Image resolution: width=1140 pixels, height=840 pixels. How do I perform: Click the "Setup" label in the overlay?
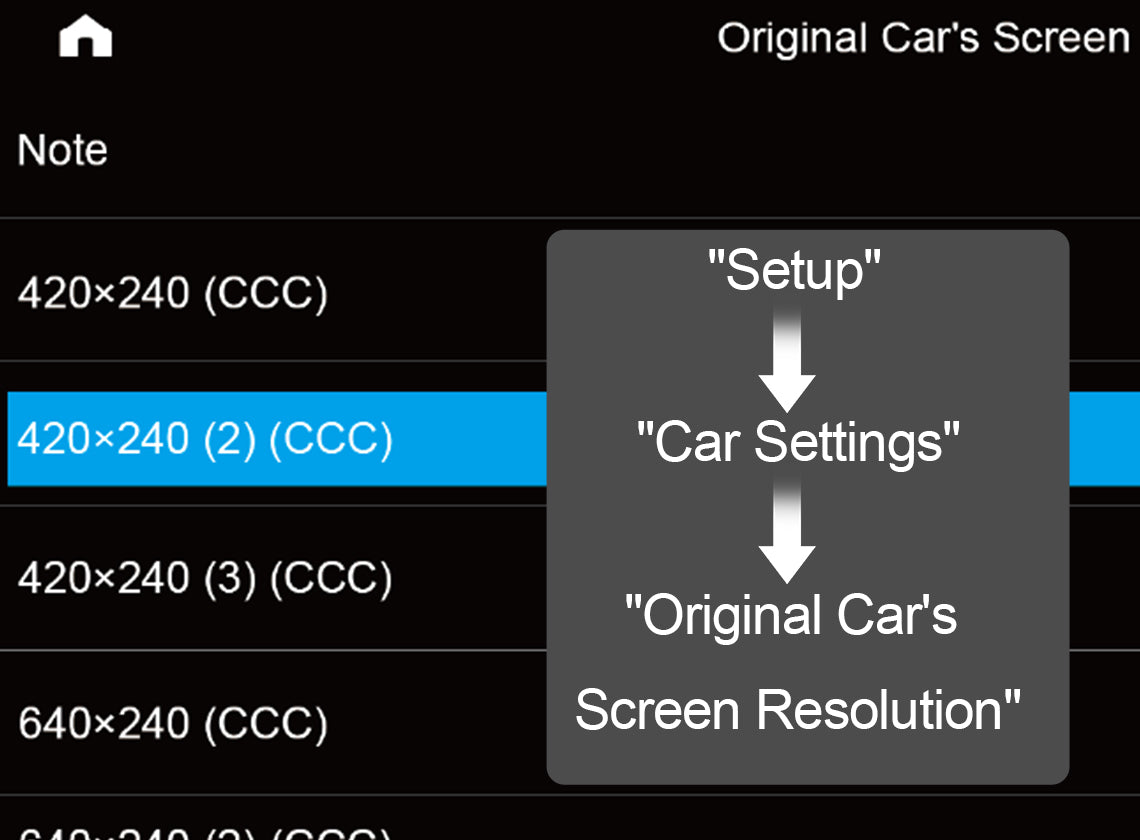(794, 271)
